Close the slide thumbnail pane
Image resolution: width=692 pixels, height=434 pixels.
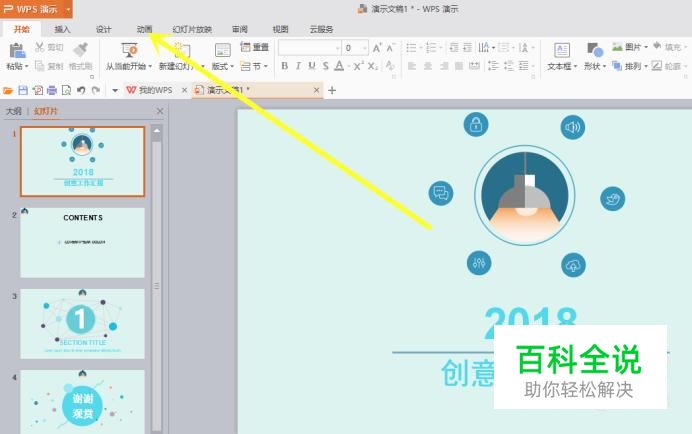(x=160, y=111)
